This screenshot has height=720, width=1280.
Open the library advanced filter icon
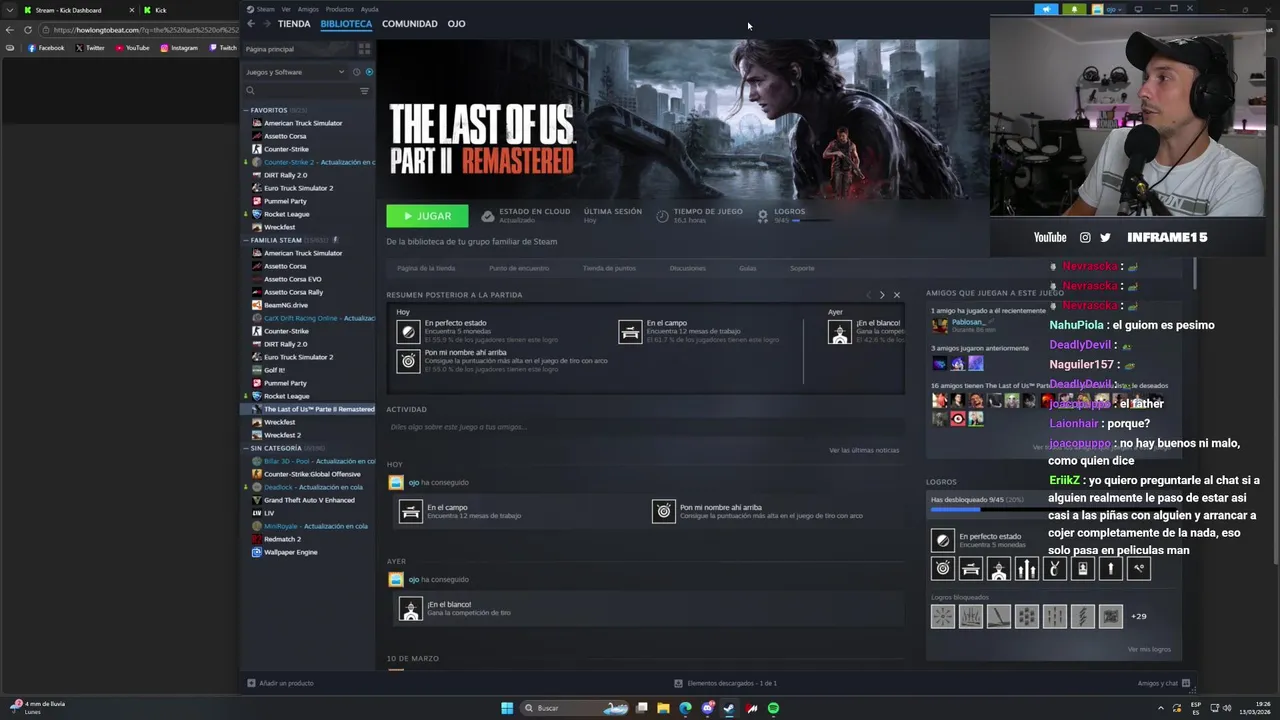(x=364, y=91)
